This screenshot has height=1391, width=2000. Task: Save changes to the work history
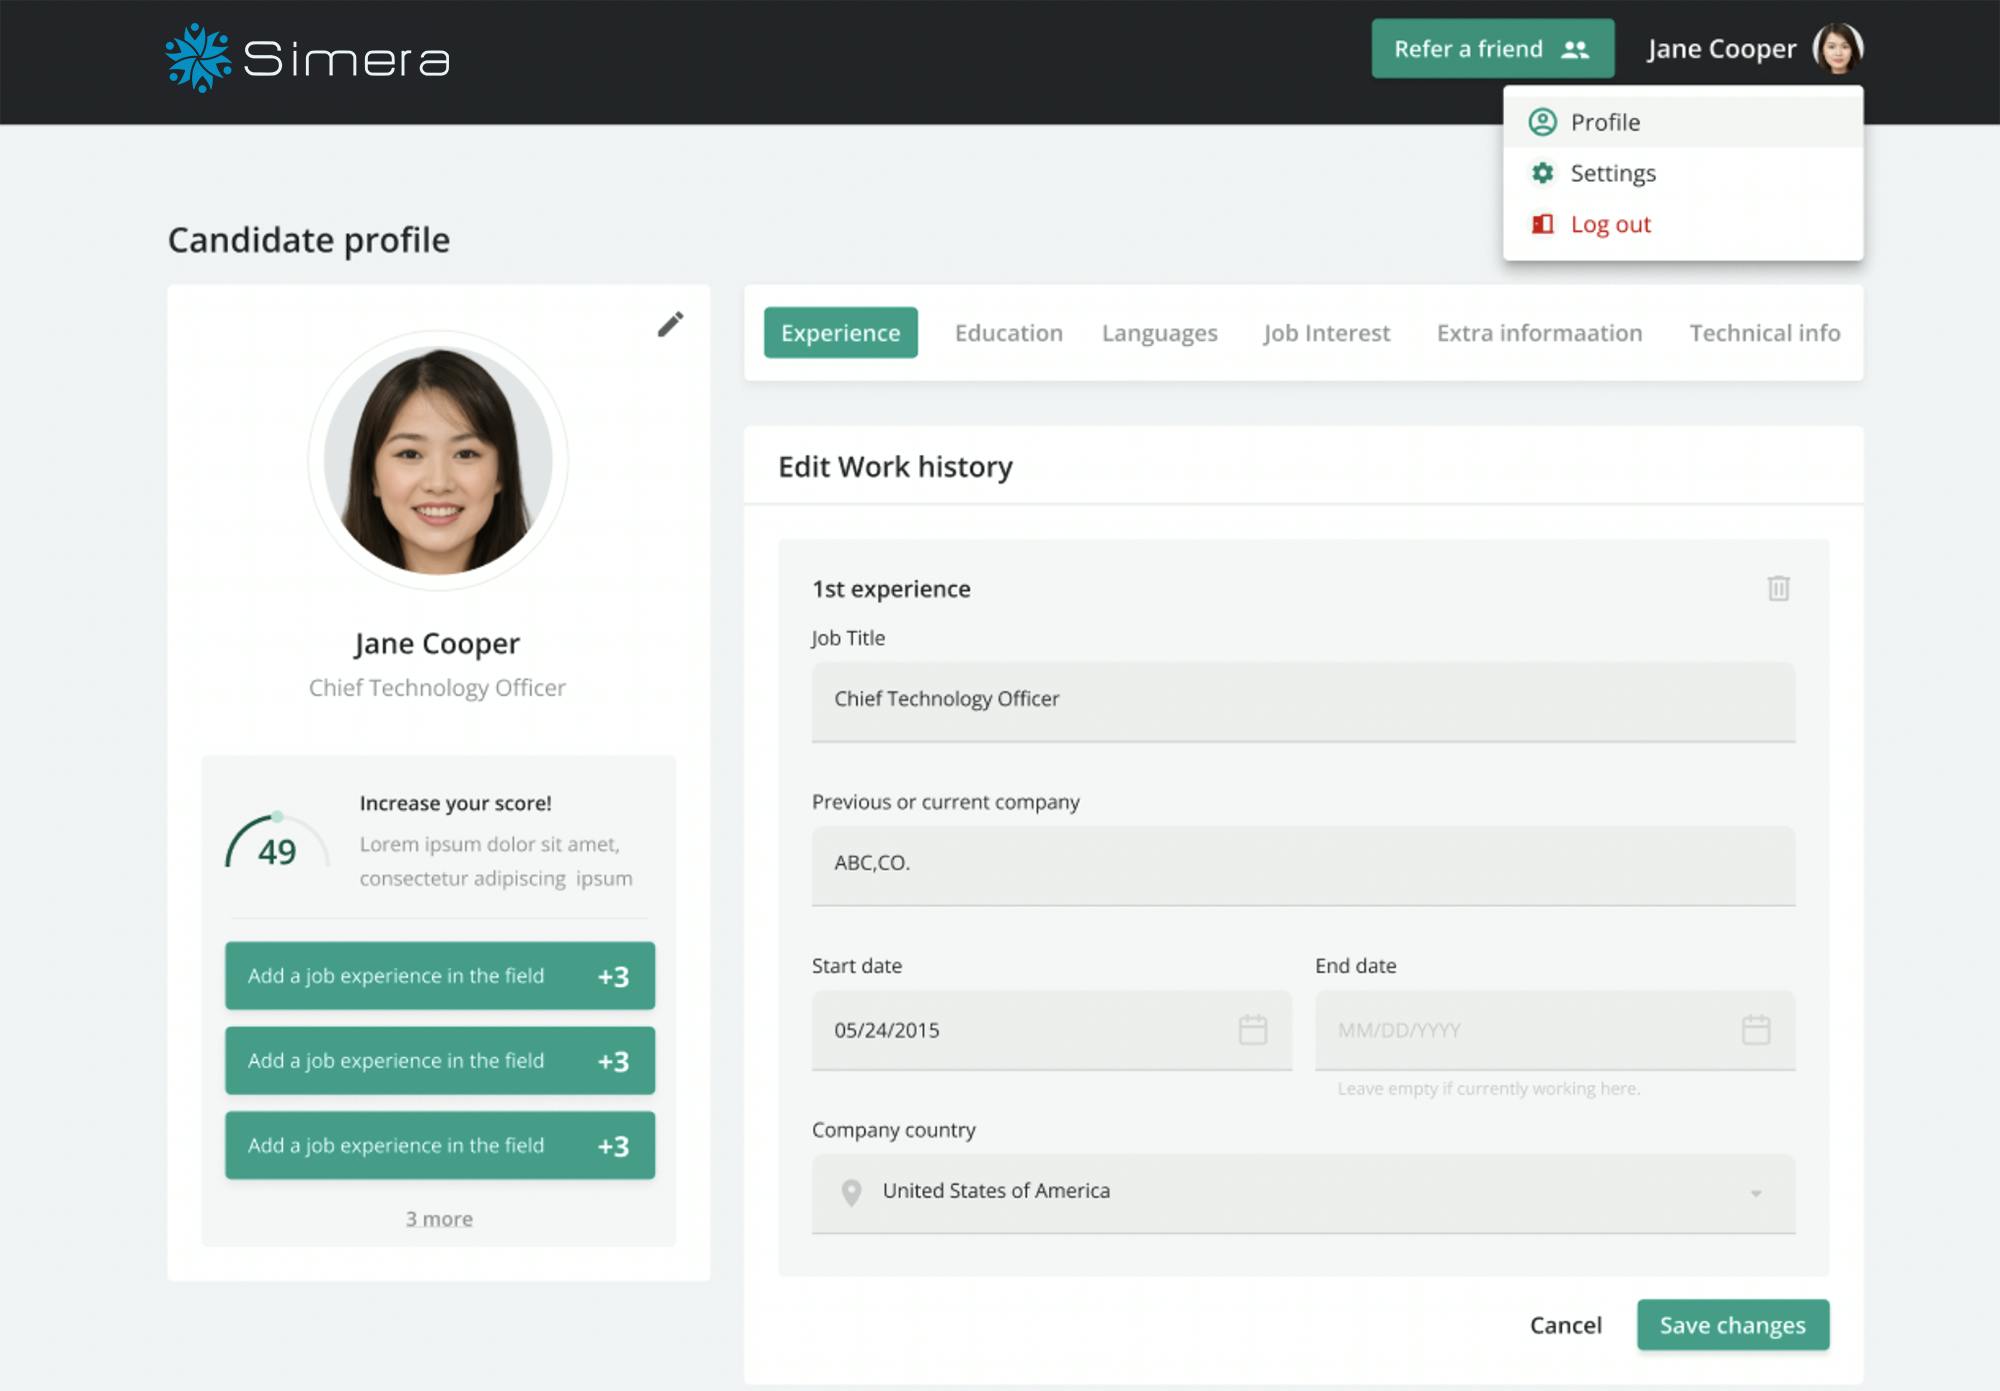1733,1325
